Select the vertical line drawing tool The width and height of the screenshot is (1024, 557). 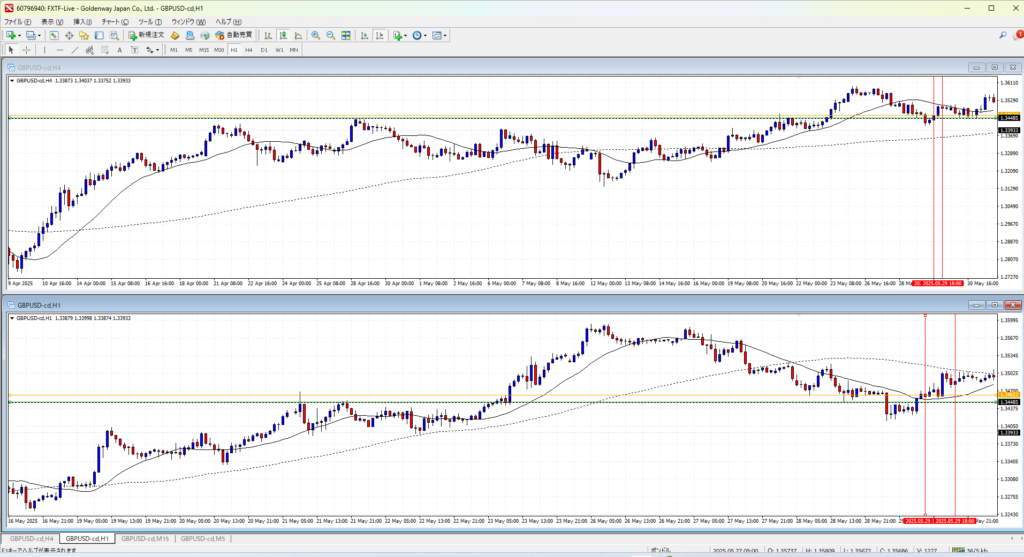click(46, 49)
